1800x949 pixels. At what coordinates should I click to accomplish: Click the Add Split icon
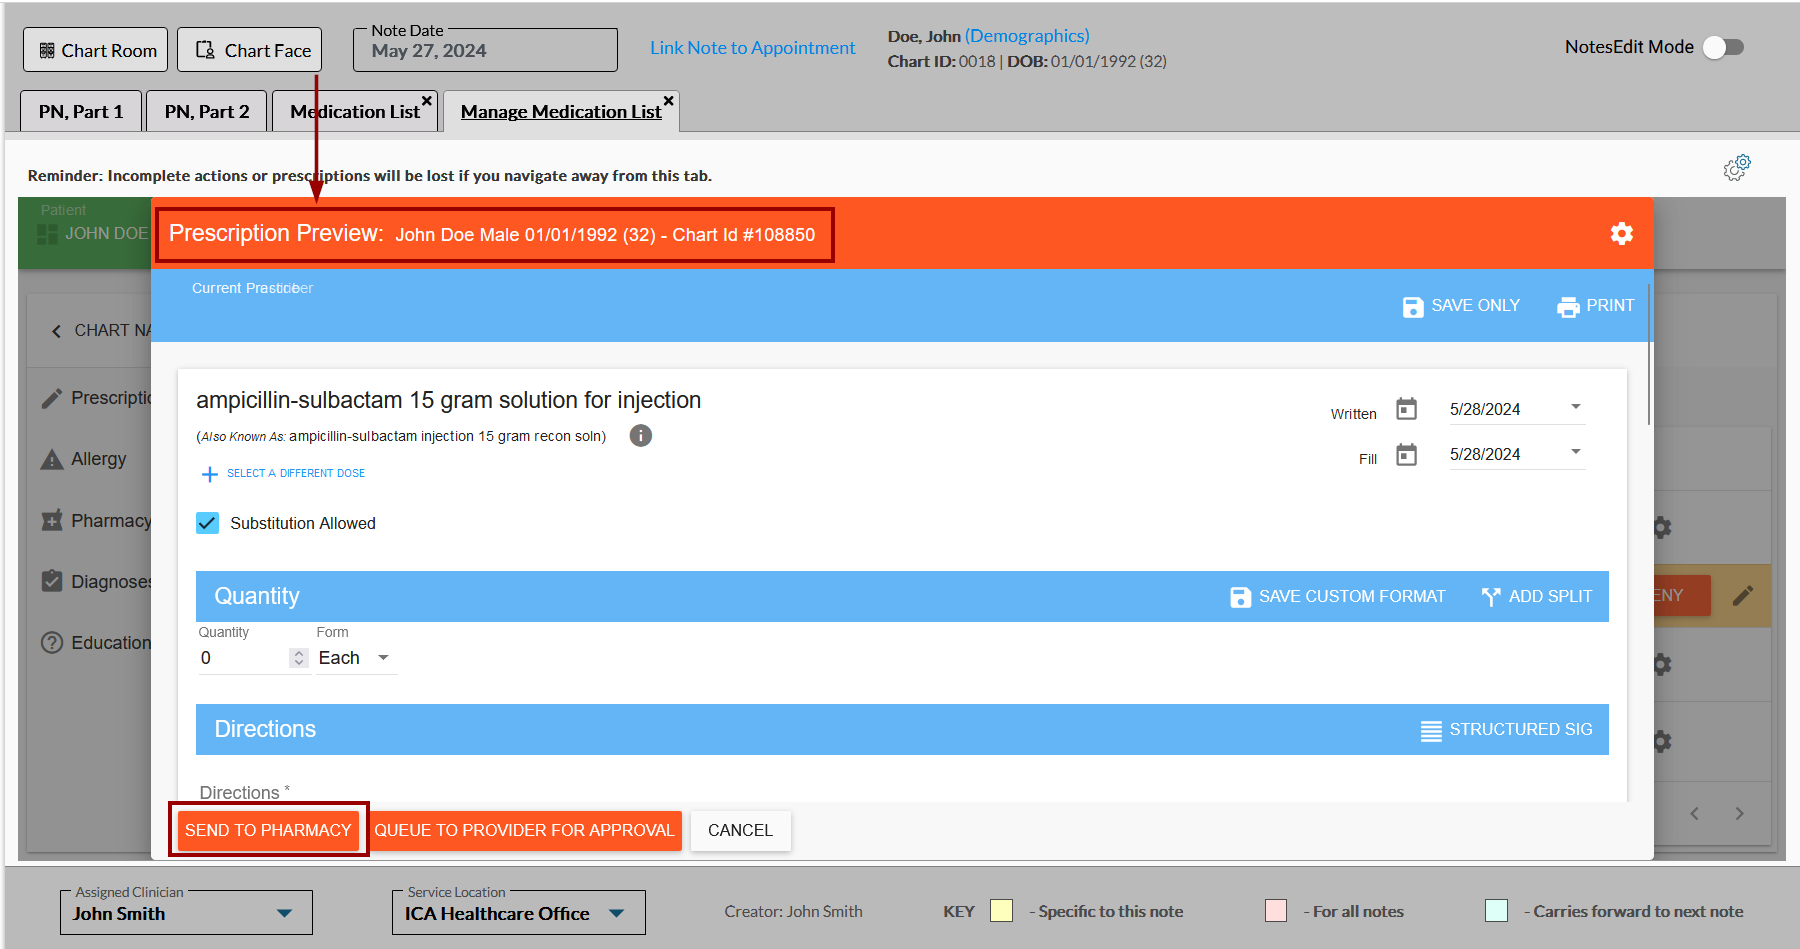(x=1491, y=597)
